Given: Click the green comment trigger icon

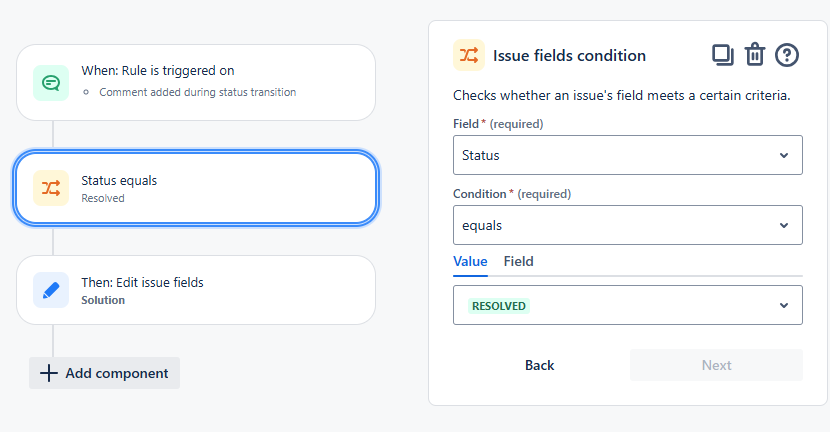Looking at the screenshot, I should [51, 83].
